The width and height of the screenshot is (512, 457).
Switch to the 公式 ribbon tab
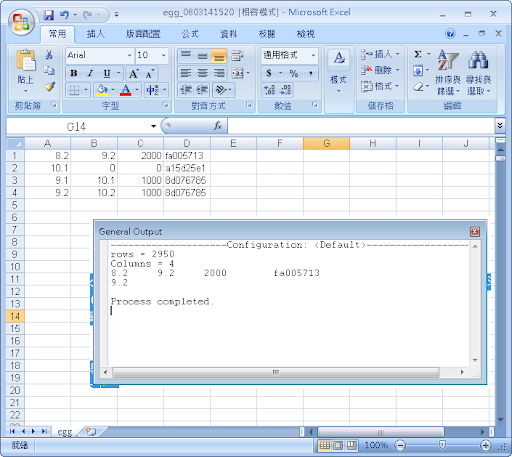pyautogui.click(x=190, y=34)
